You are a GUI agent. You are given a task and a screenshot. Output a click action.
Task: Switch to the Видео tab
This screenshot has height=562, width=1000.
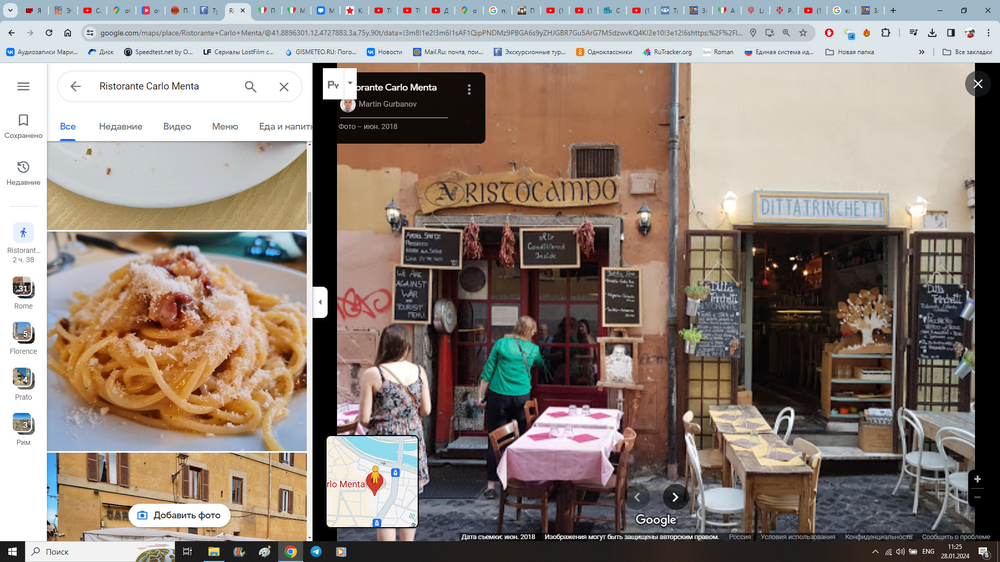pos(177,126)
